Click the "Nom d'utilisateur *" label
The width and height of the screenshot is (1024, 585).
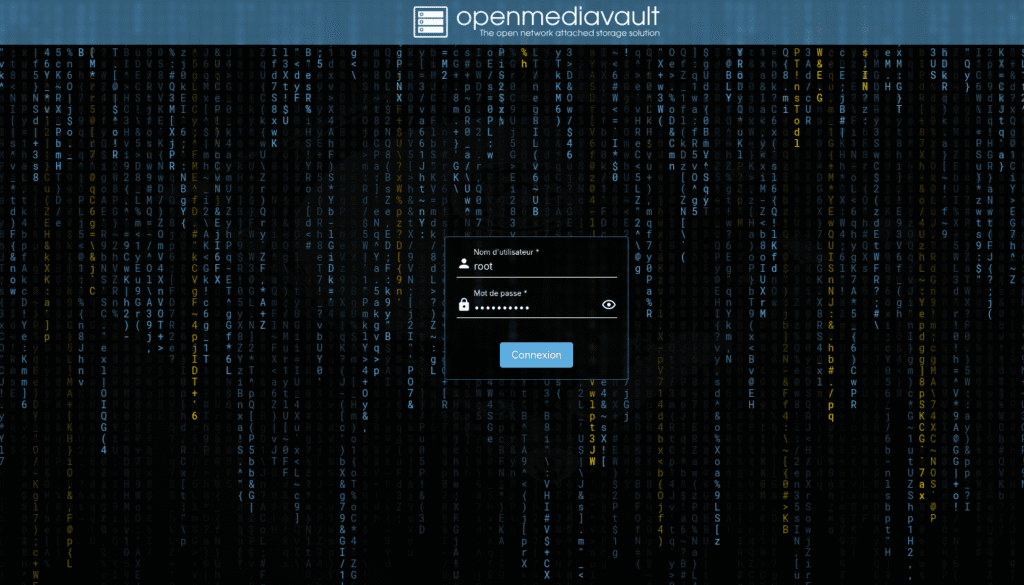[x=506, y=252]
